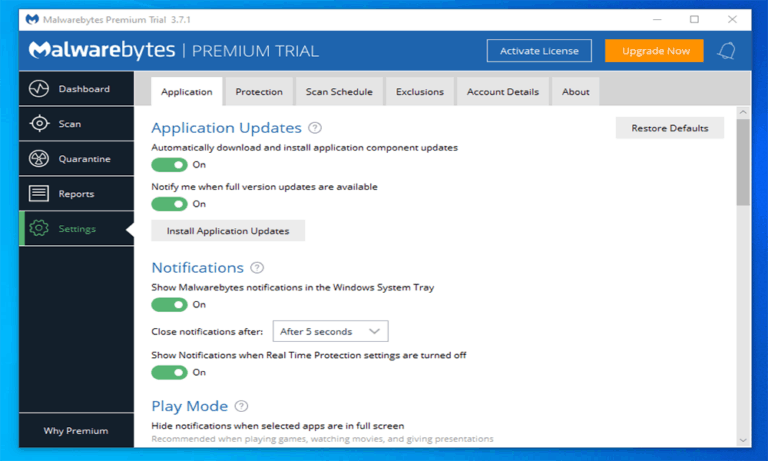Minimize the Malwarebytes window
This screenshot has width=768, height=461.
point(657,20)
